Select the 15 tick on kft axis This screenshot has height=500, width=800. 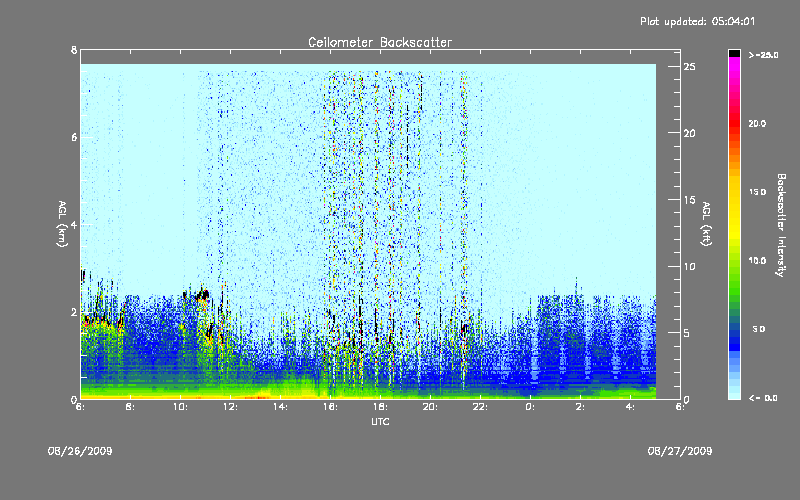[x=689, y=200]
